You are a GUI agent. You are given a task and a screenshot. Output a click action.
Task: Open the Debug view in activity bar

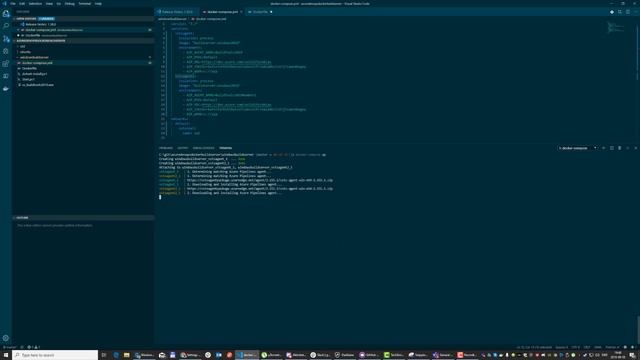click(6, 51)
